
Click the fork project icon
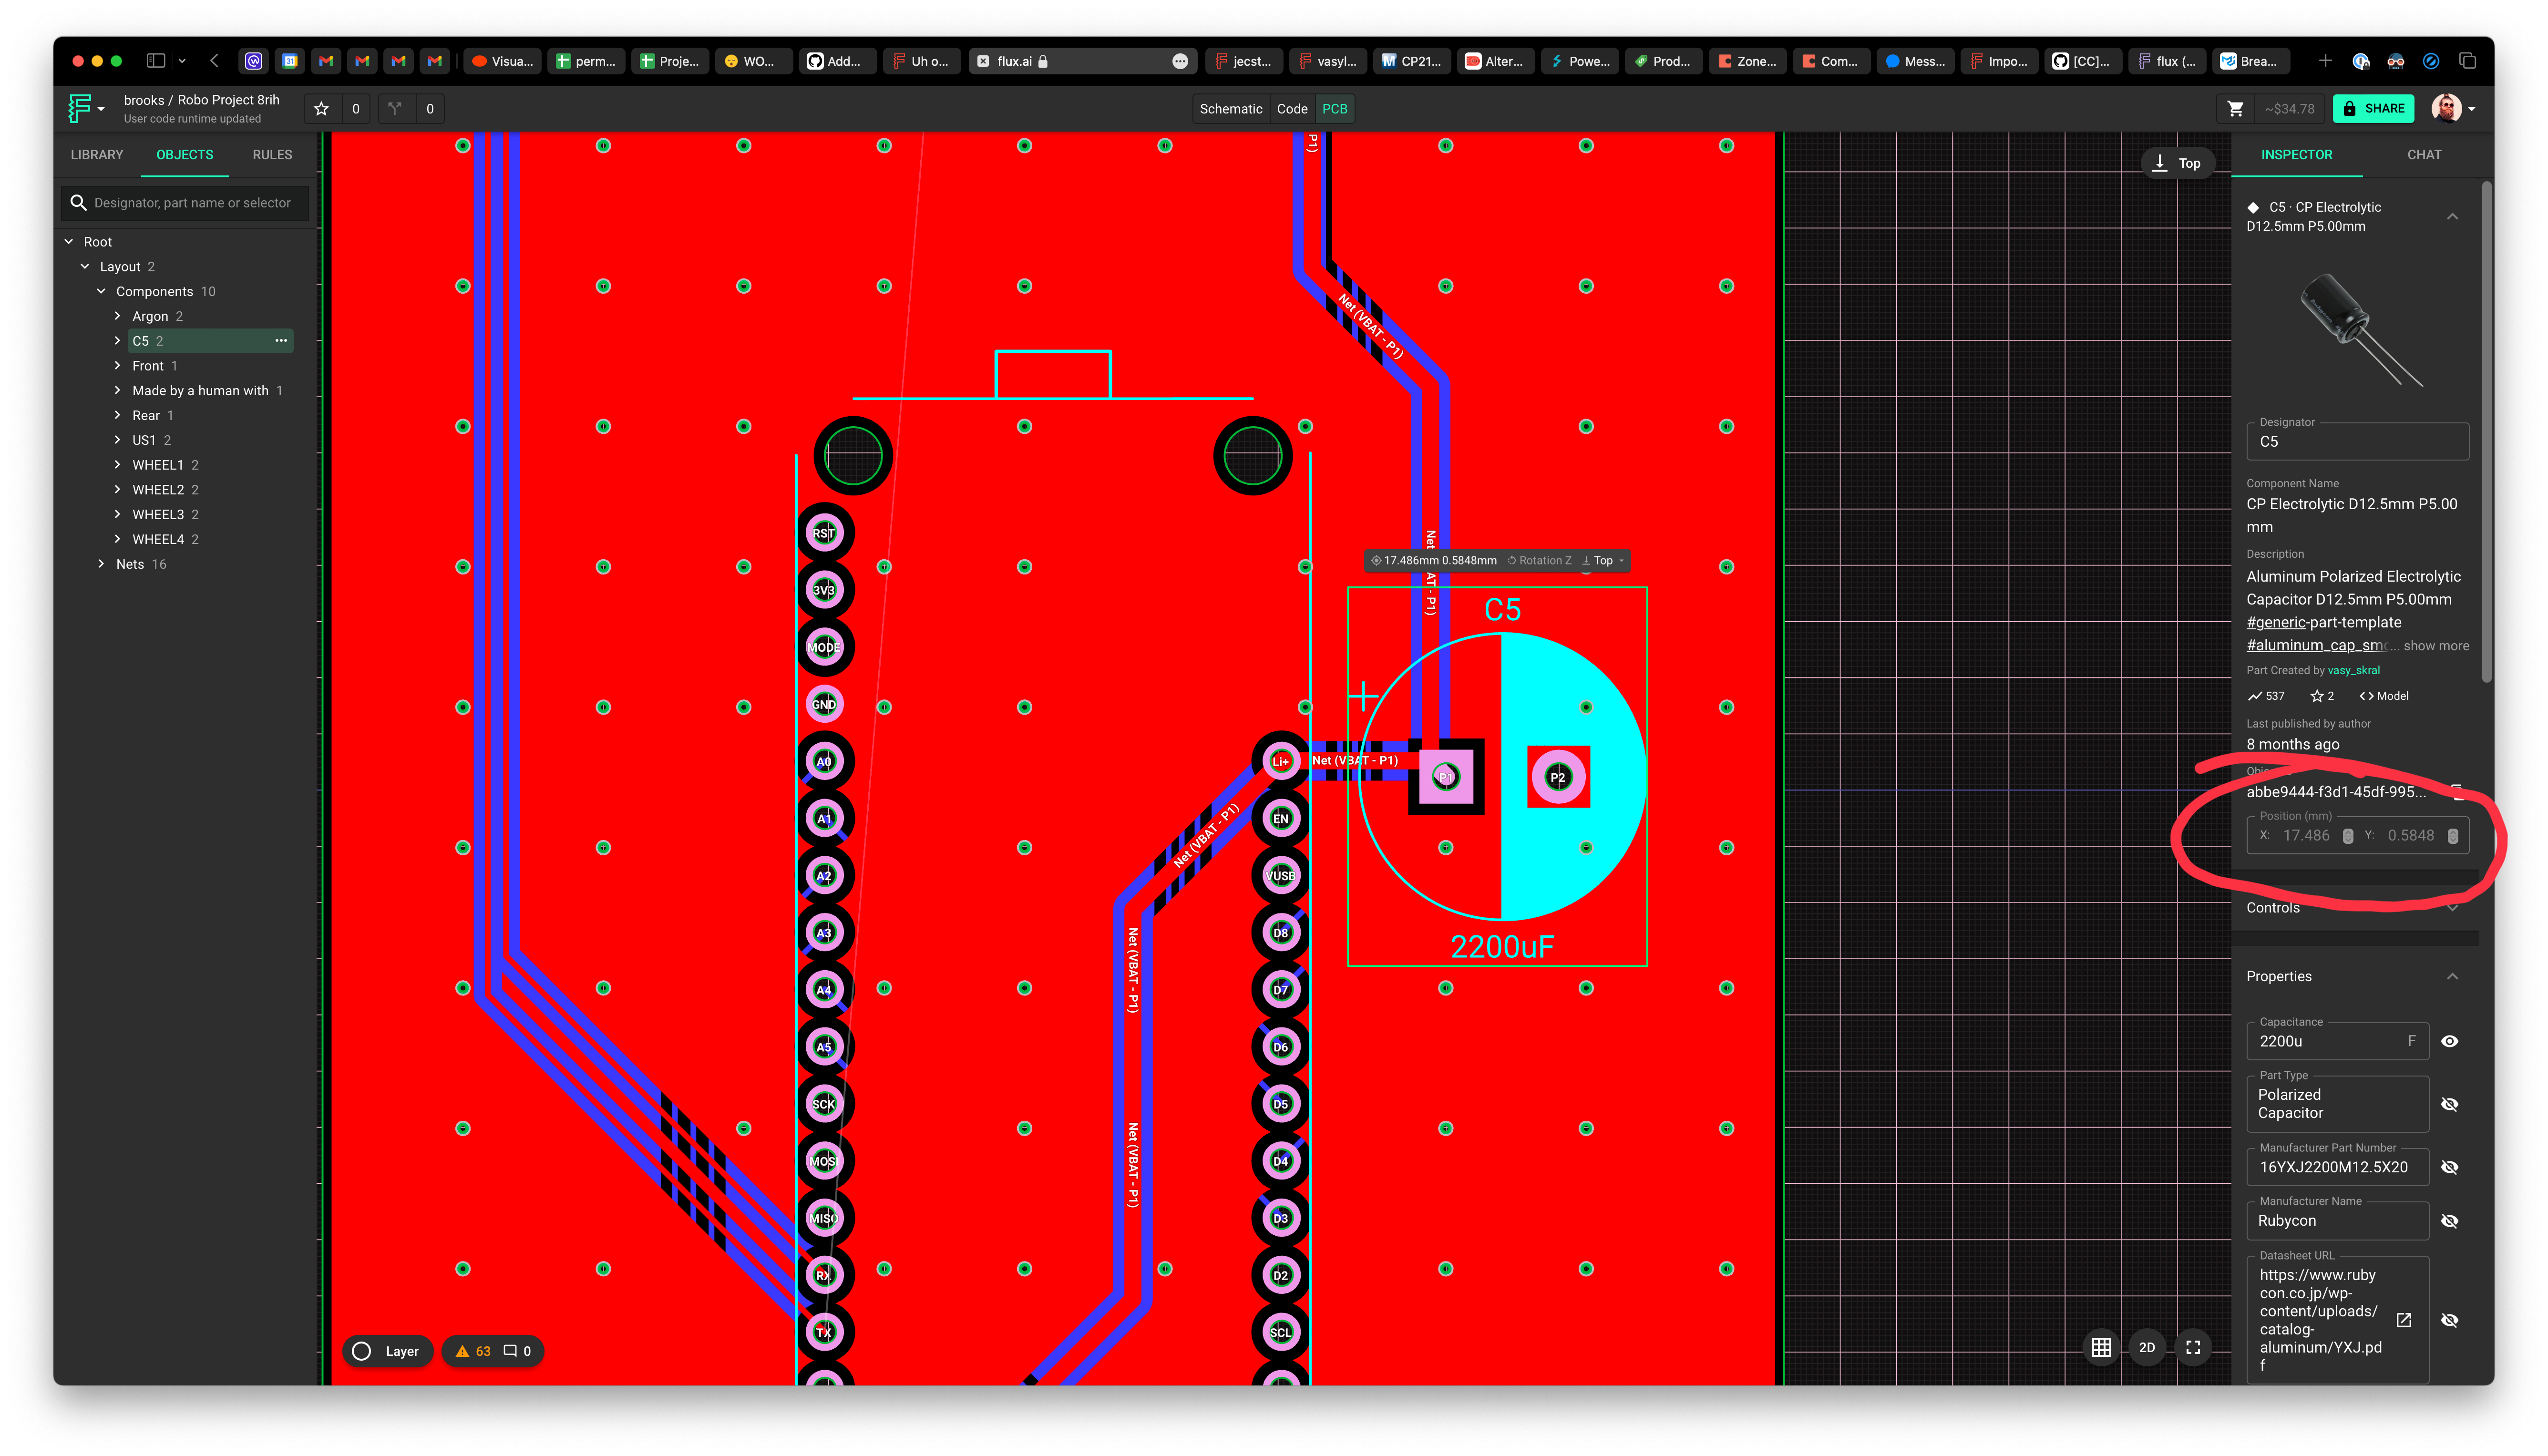395,109
